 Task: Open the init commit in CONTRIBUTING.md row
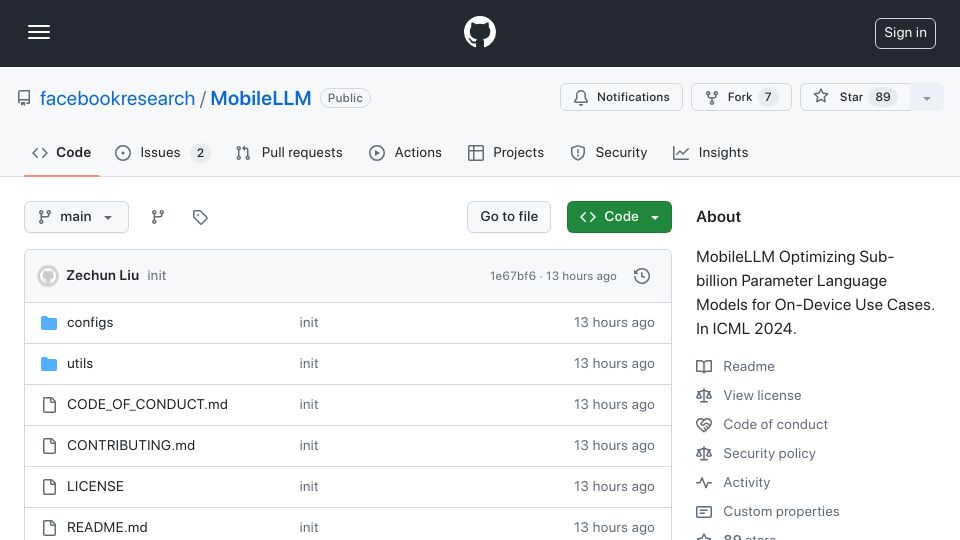(309, 446)
